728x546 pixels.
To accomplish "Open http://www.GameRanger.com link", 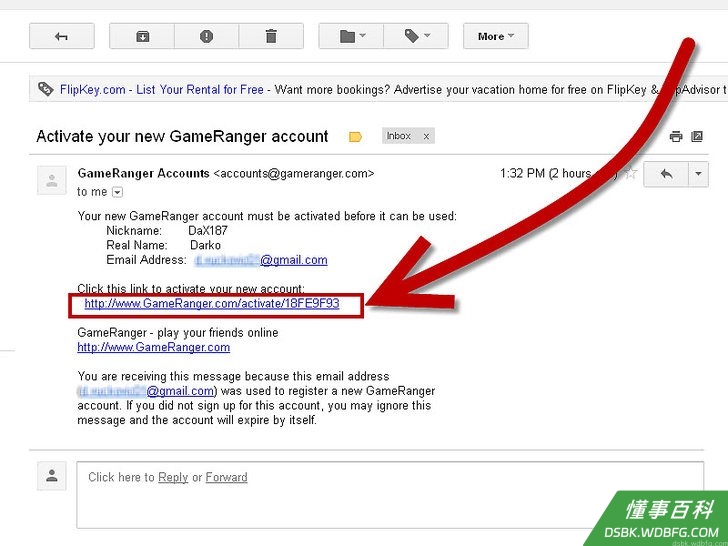I will tap(154, 347).
